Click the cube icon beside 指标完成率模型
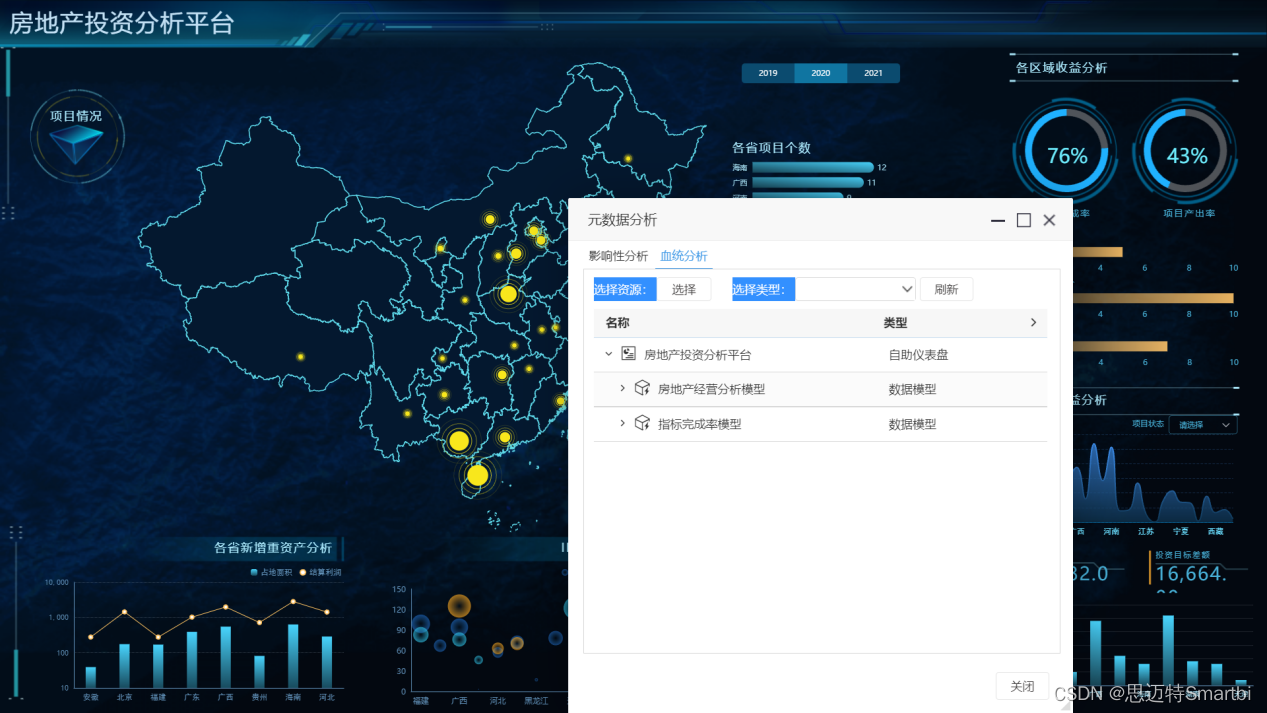The image size is (1267, 713). 641,423
